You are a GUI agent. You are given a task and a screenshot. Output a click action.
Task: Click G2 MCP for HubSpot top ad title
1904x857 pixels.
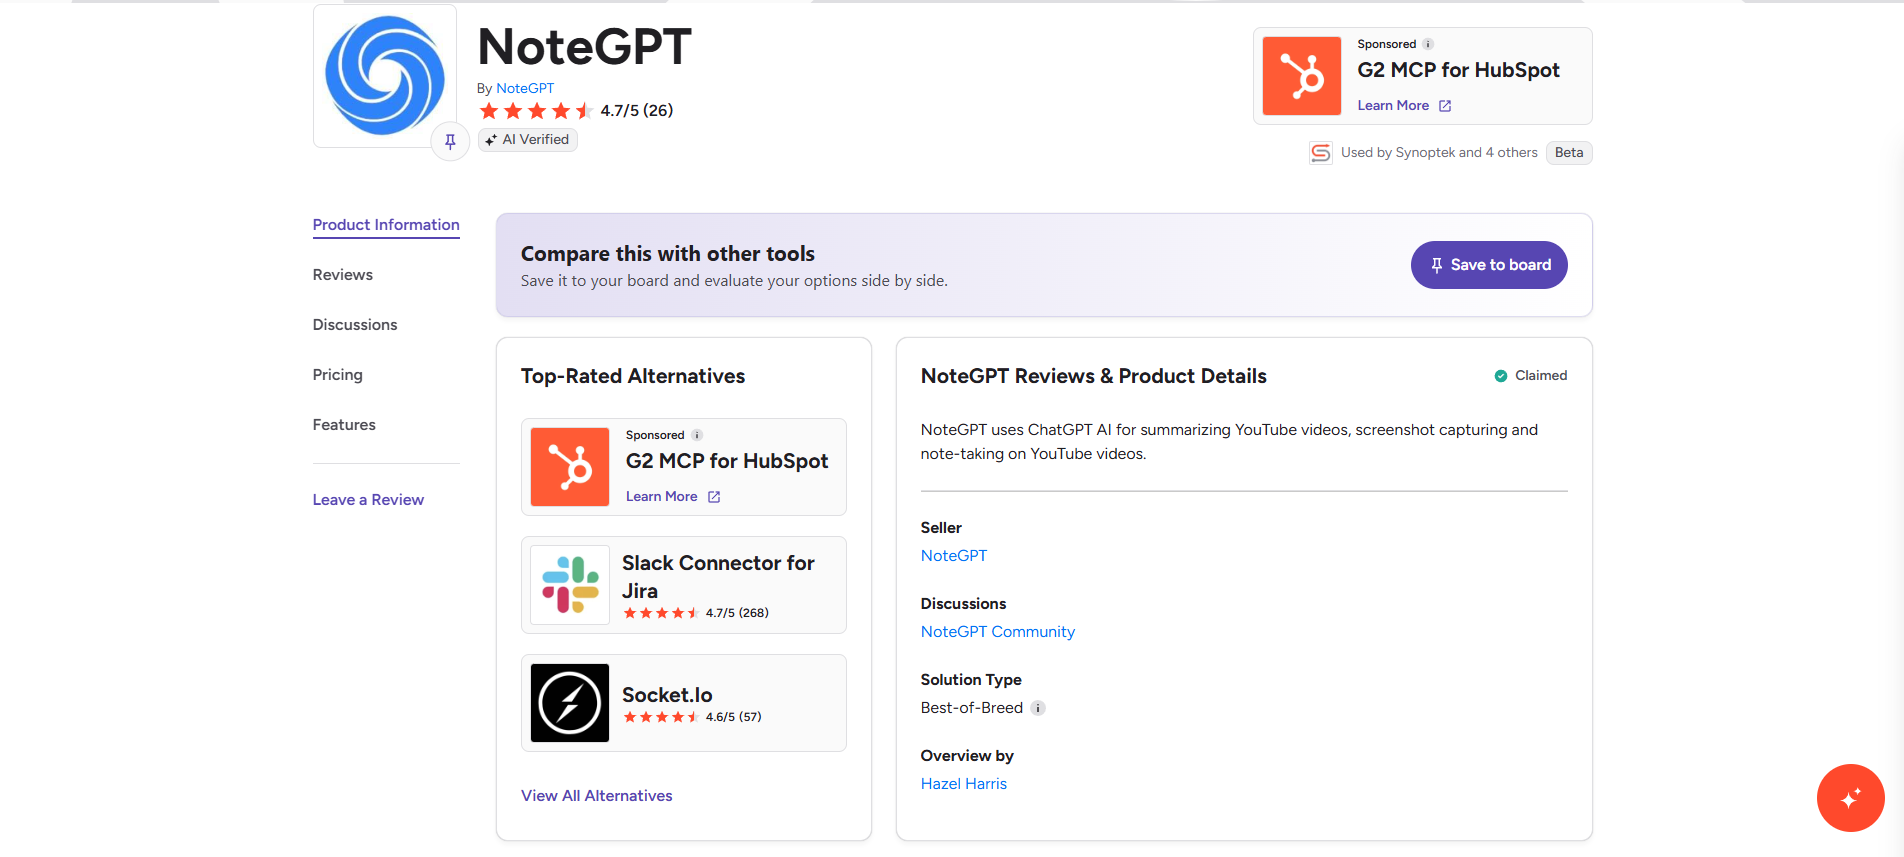coord(1458,70)
